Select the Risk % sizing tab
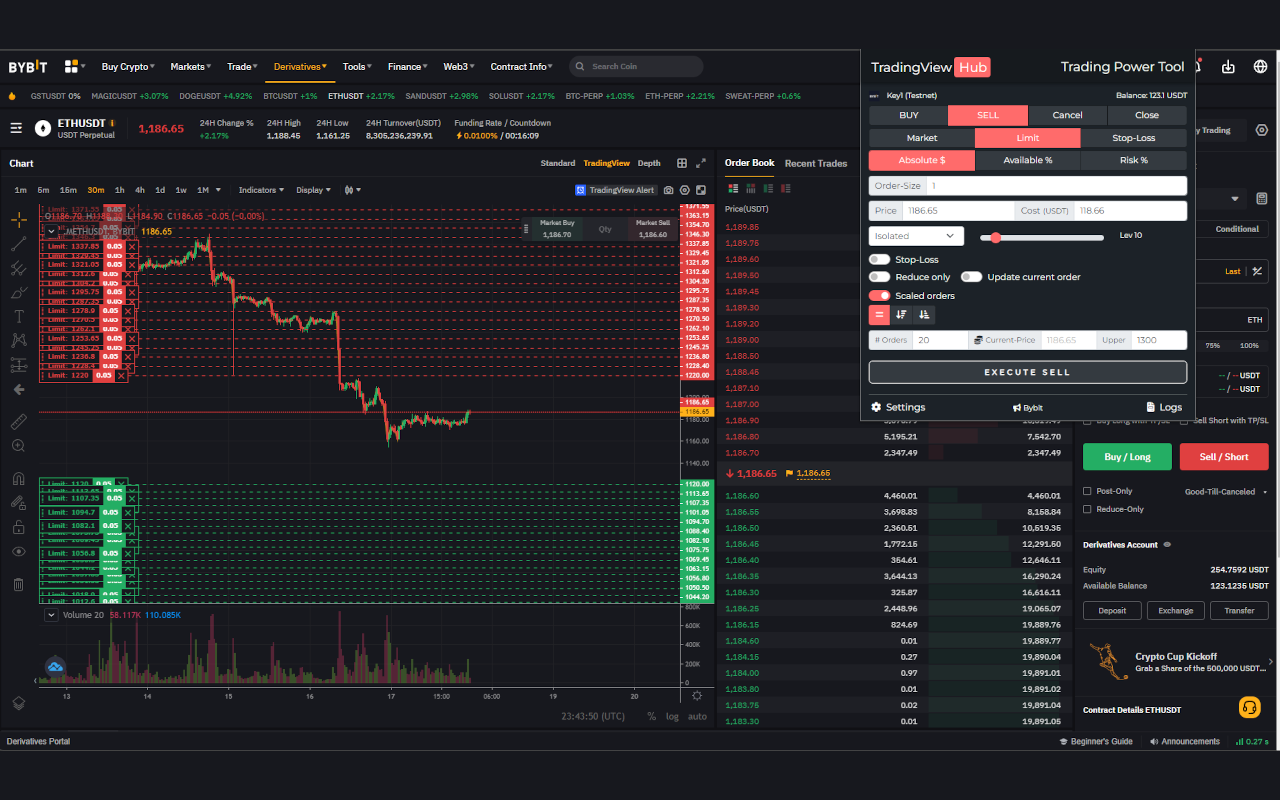 [x=1134, y=160]
